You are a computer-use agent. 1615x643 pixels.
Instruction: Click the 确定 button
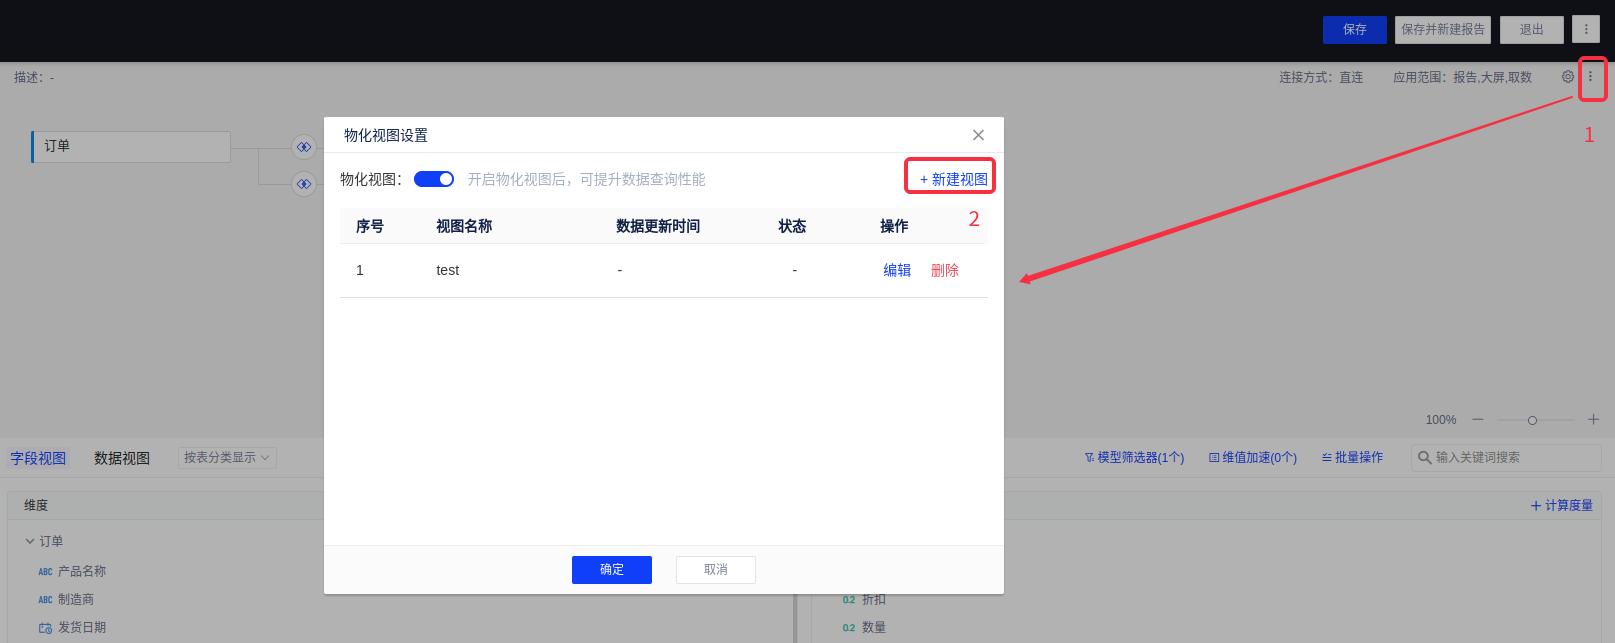coord(611,570)
